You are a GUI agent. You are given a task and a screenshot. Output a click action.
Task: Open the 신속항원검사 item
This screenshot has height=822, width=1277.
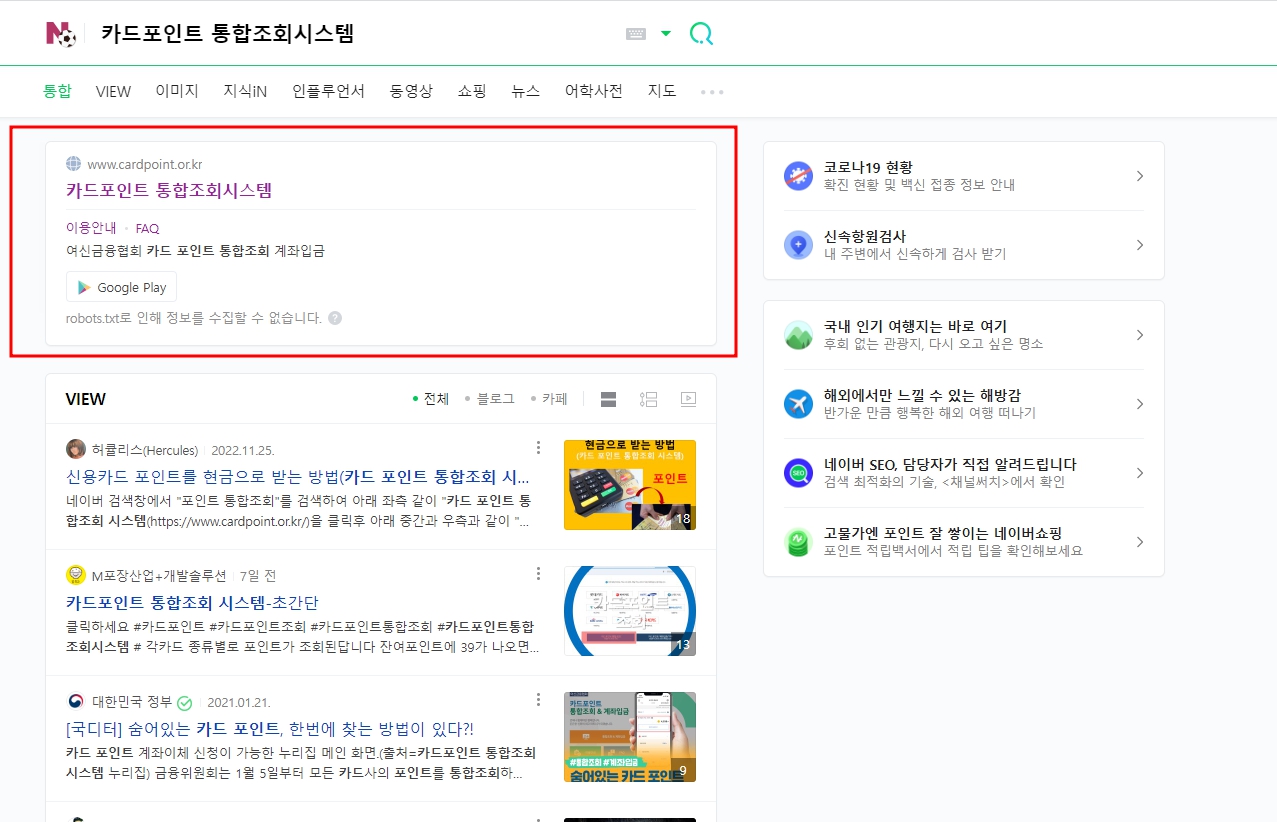point(964,245)
